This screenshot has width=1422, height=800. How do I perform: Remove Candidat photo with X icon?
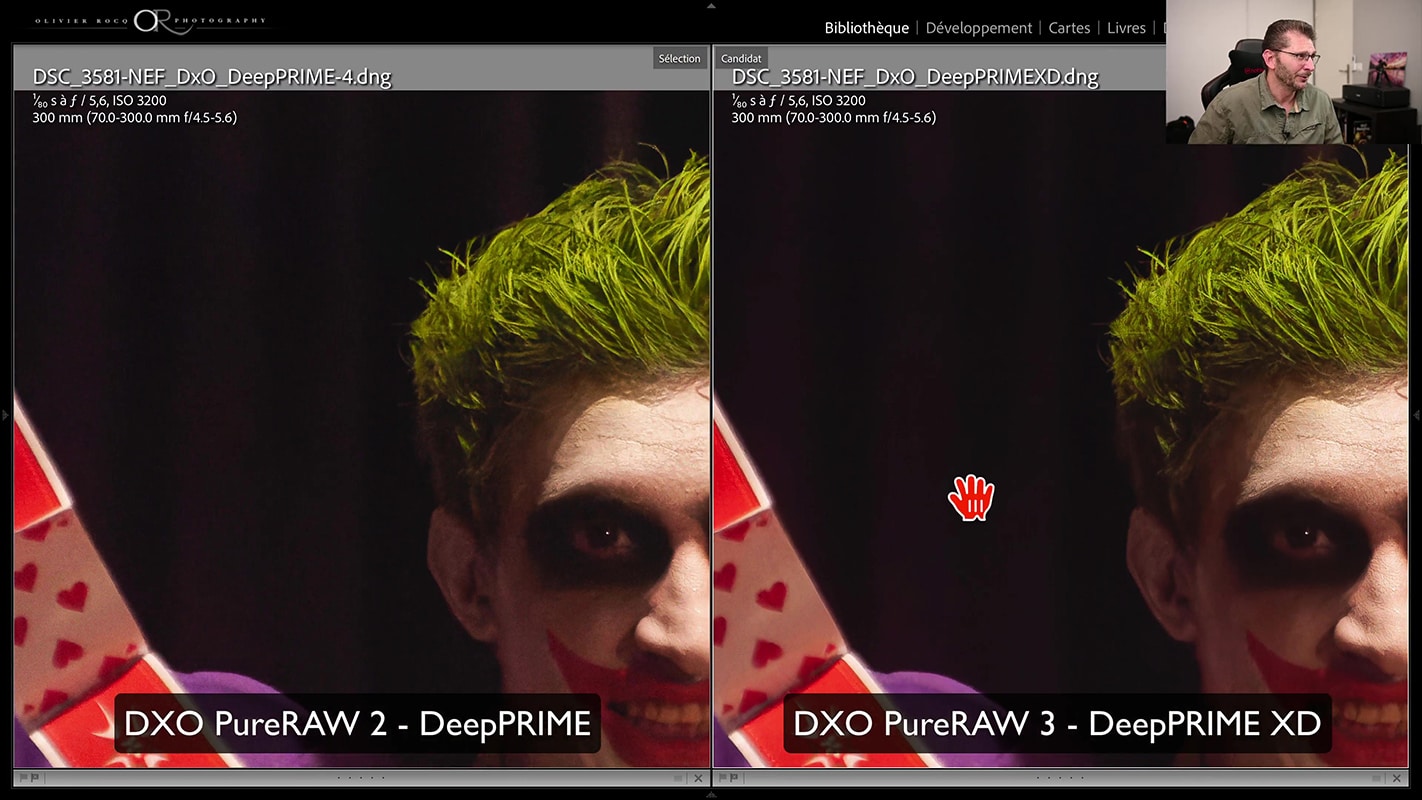point(1397,778)
